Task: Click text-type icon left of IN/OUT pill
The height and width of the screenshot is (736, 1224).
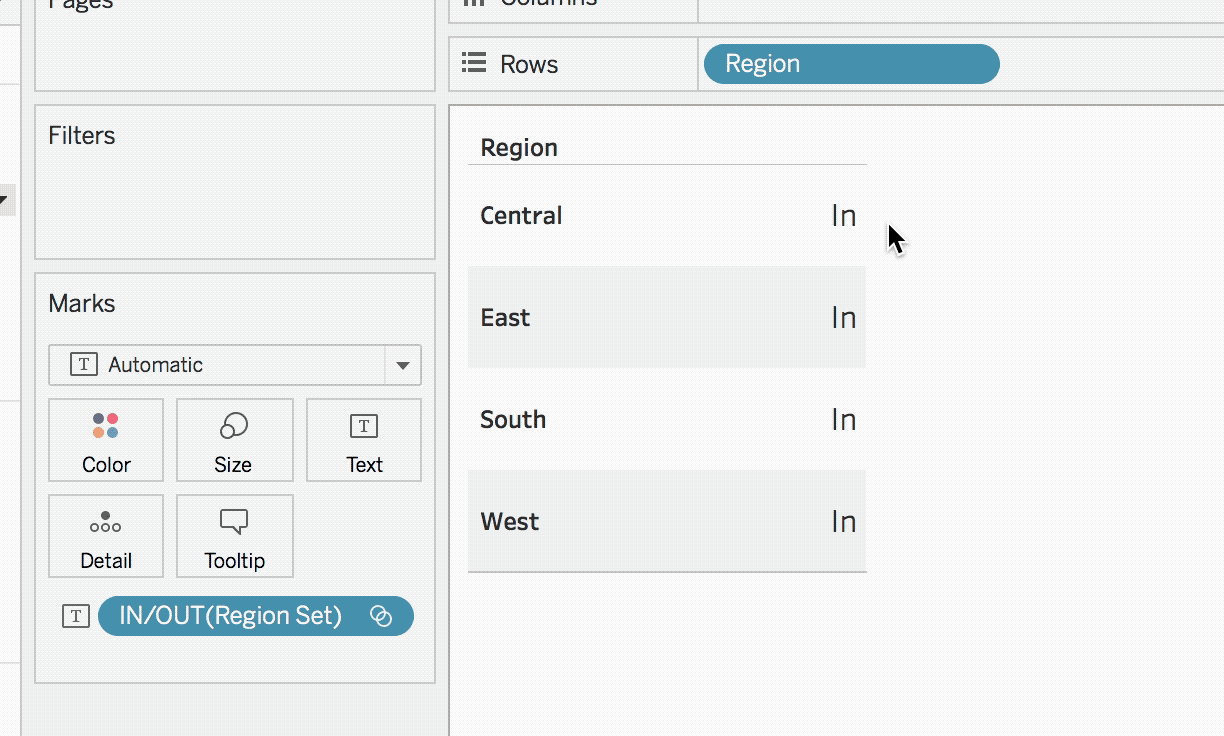Action: [76, 616]
